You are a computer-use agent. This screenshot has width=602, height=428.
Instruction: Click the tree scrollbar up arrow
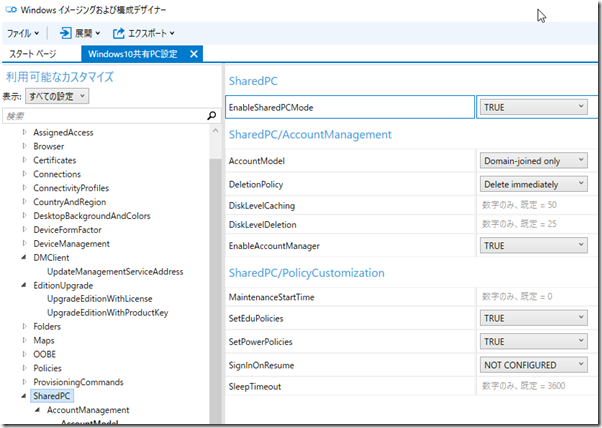[x=215, y=131]
